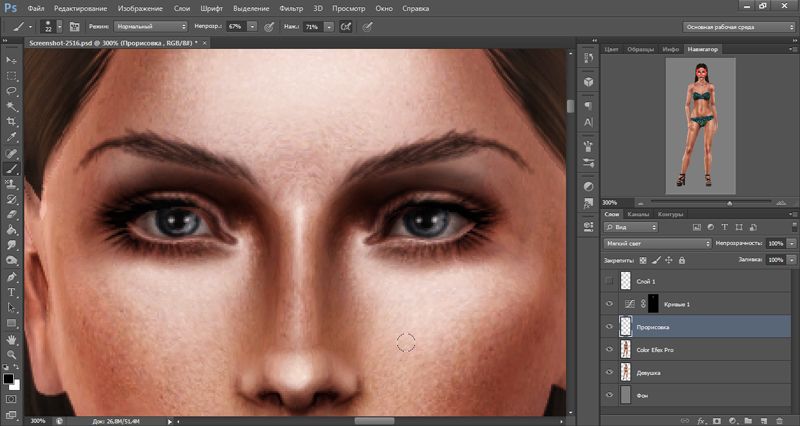Select the Pen tool
The height and width of the screenshot is (426, 800).
pyautogui.click(x=11, y=277)
